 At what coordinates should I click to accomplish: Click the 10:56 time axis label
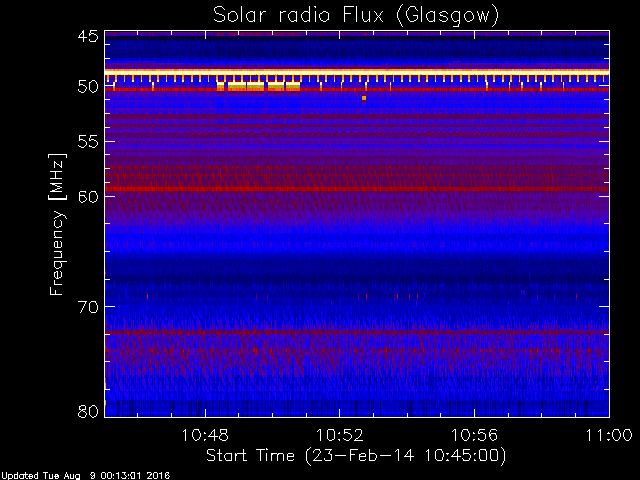click(474, 435)
